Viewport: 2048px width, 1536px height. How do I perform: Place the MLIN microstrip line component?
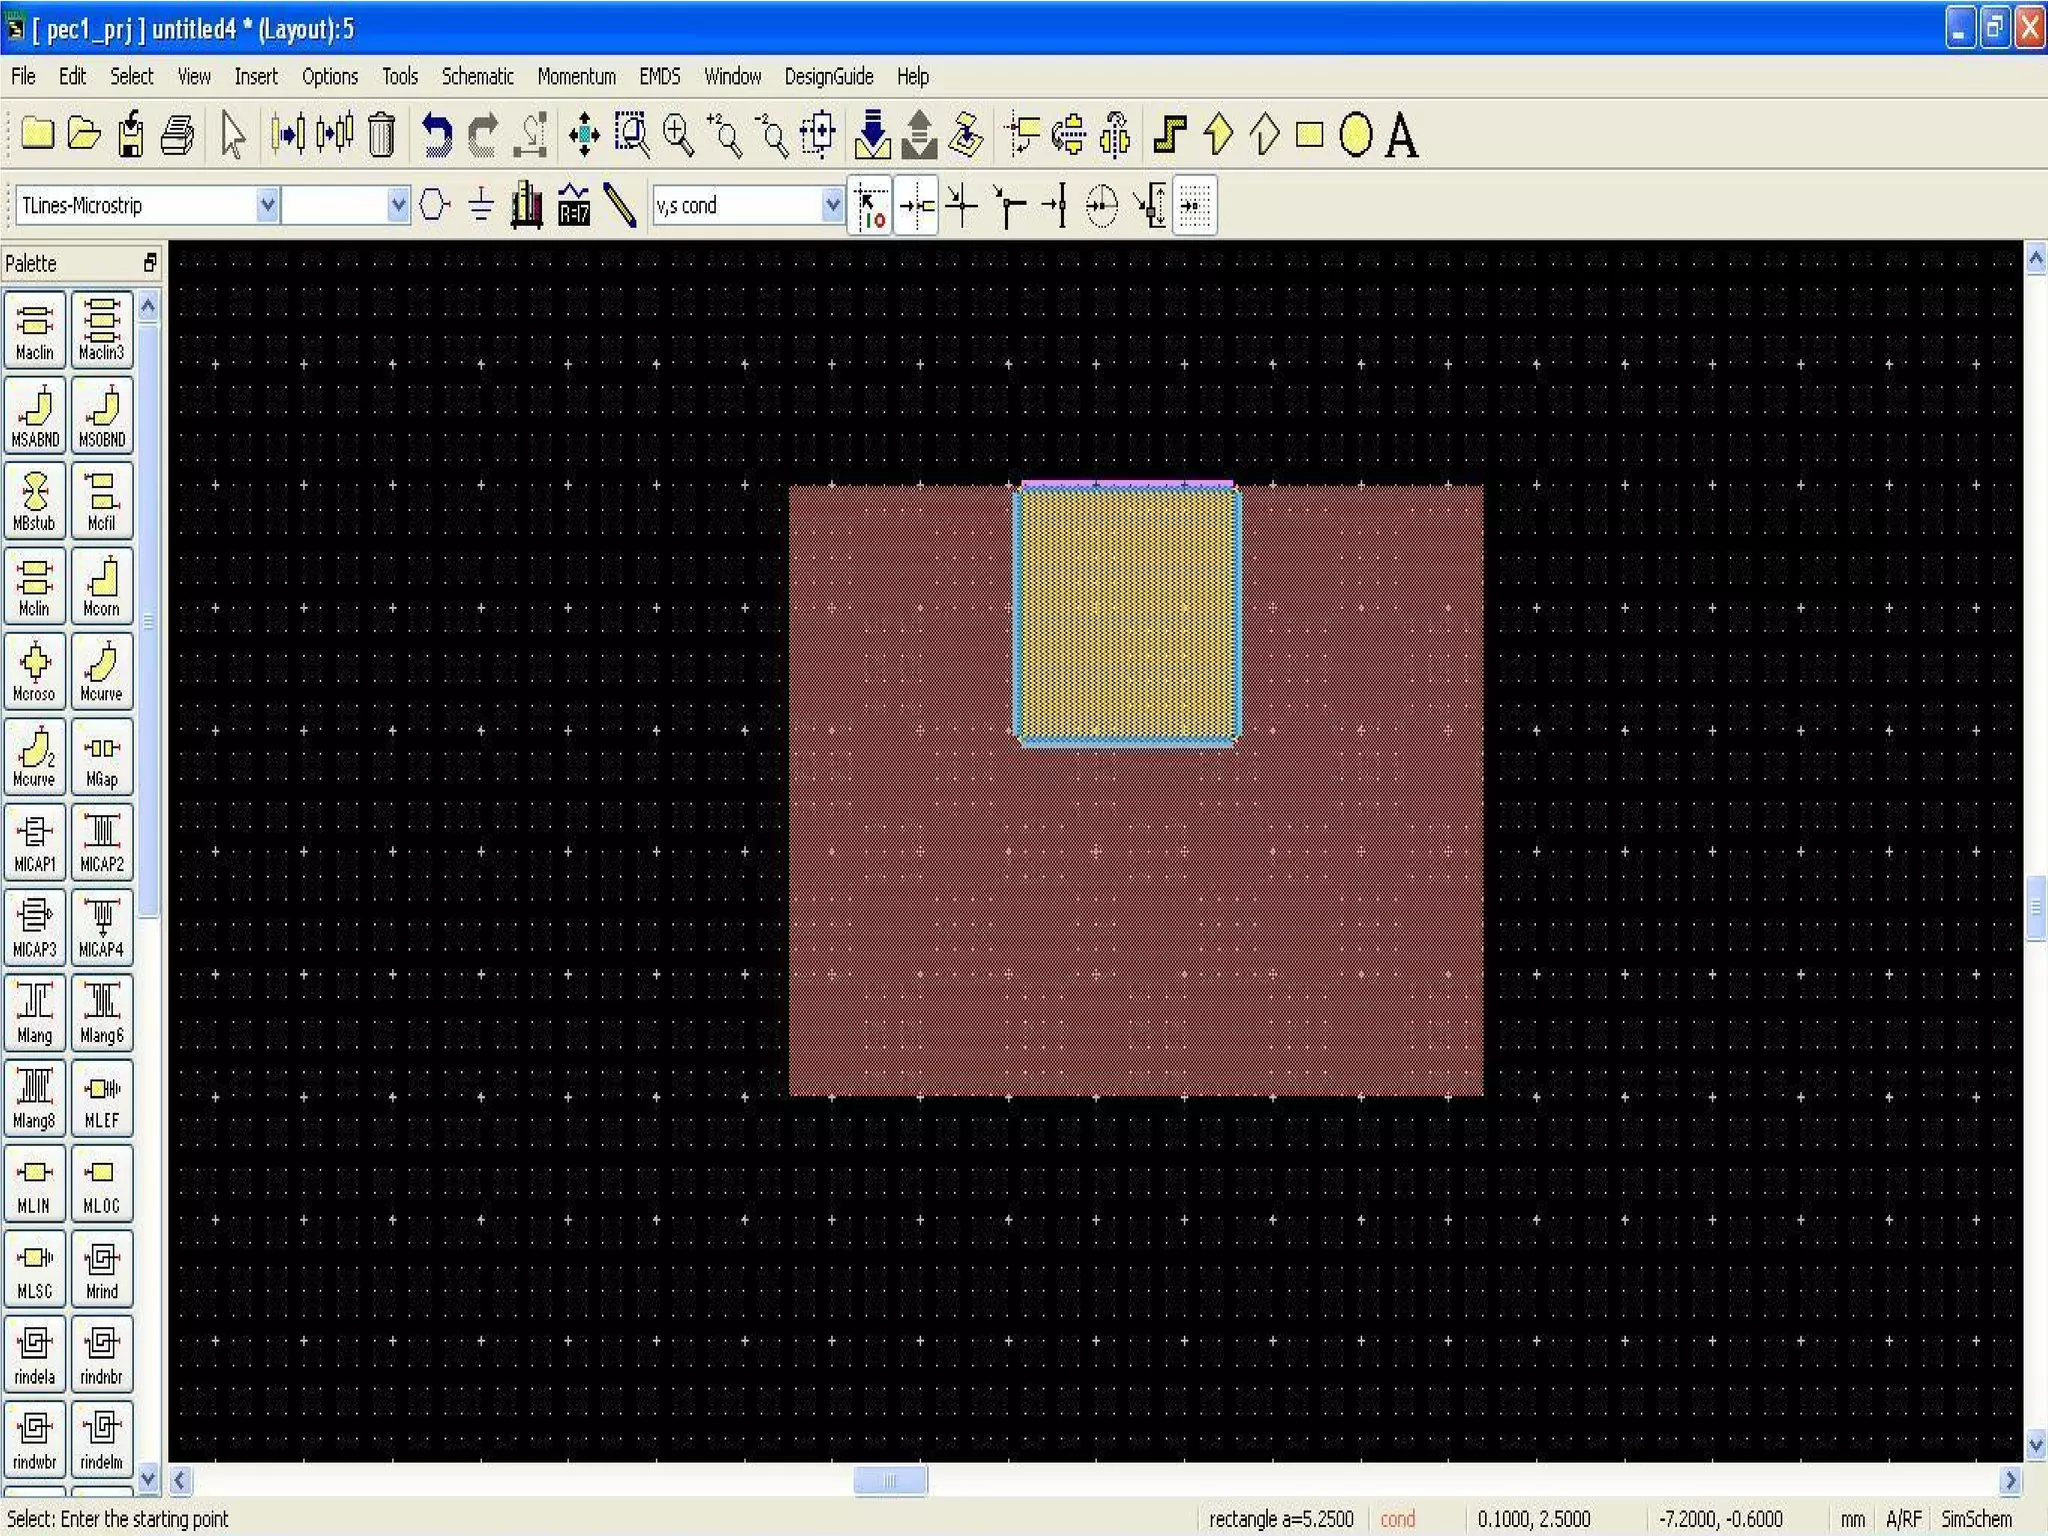[34, 1184]
